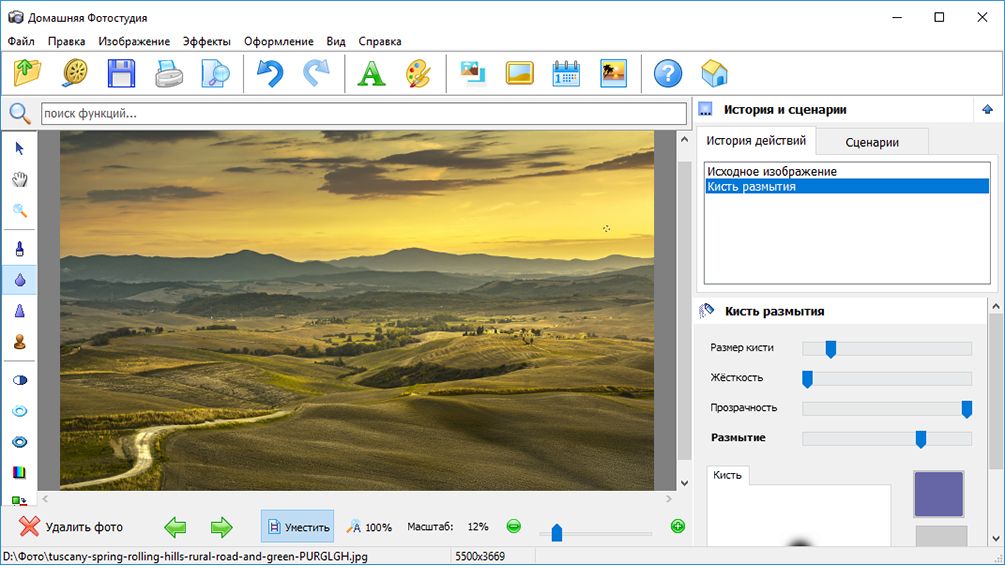Viewport: 1005px width, 568px height.
Task: Click the open photo folder icon
Action: (x=28, y=73)
